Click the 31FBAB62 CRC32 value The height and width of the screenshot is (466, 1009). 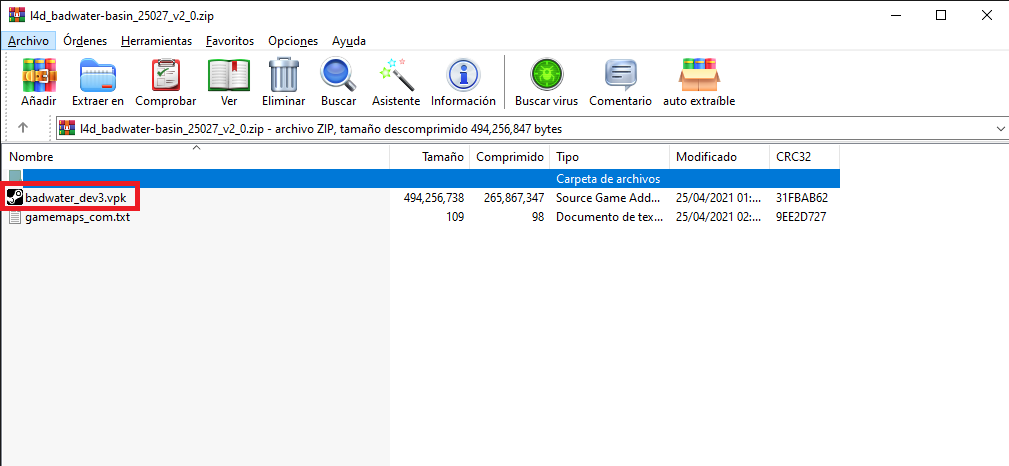802,198
